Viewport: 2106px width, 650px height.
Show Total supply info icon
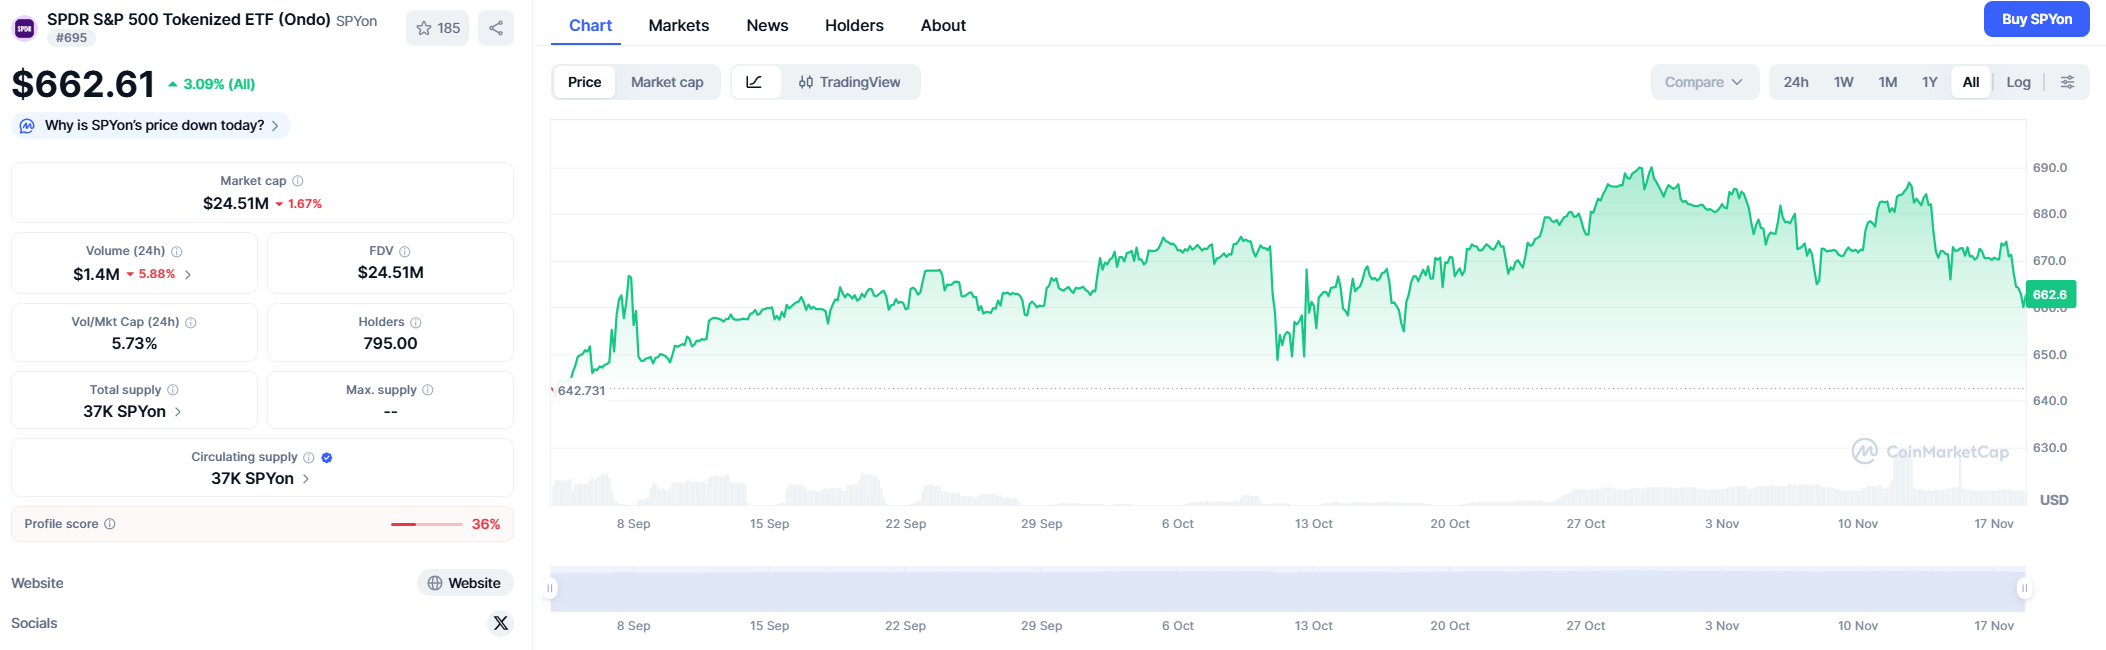coord(173,390)
